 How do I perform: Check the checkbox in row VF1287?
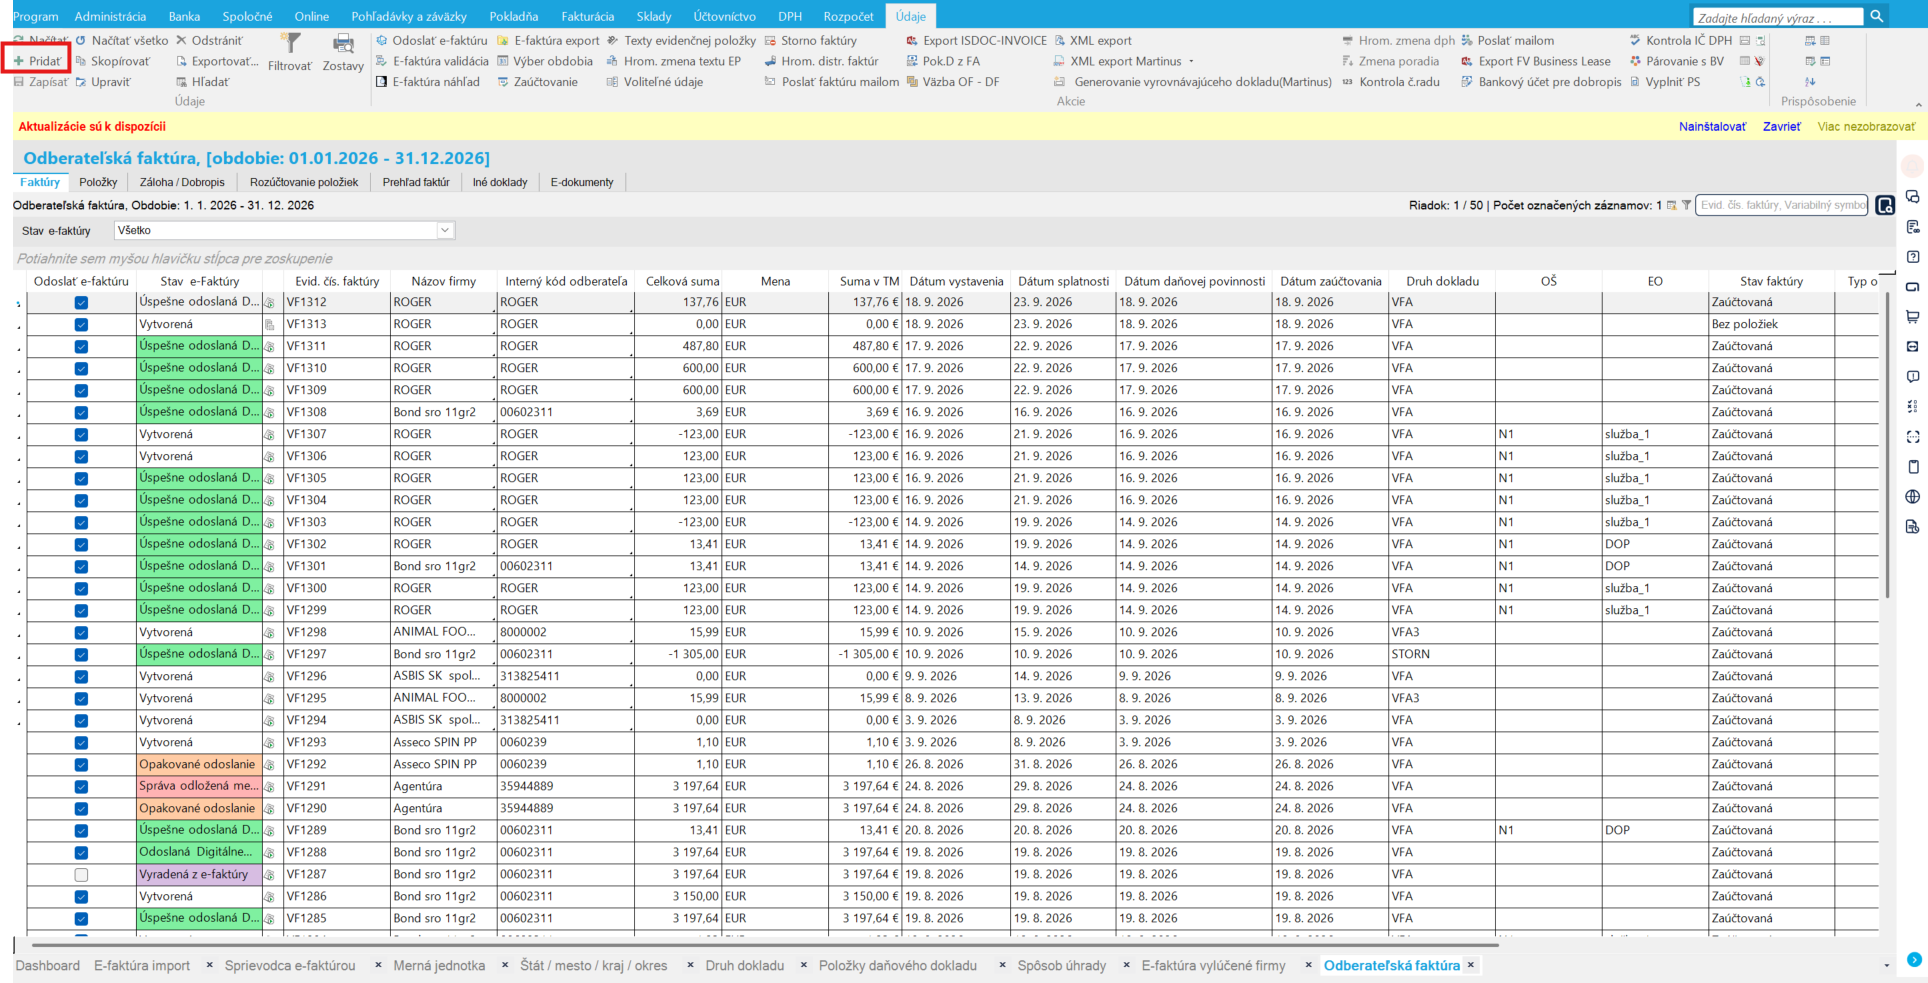81,875
